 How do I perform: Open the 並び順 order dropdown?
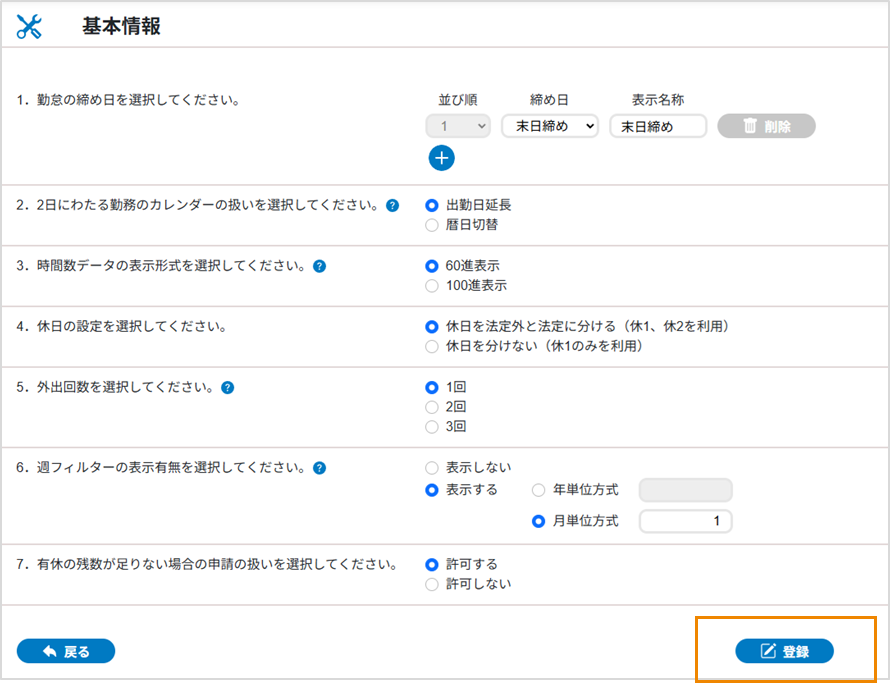(x=458, y=126)
